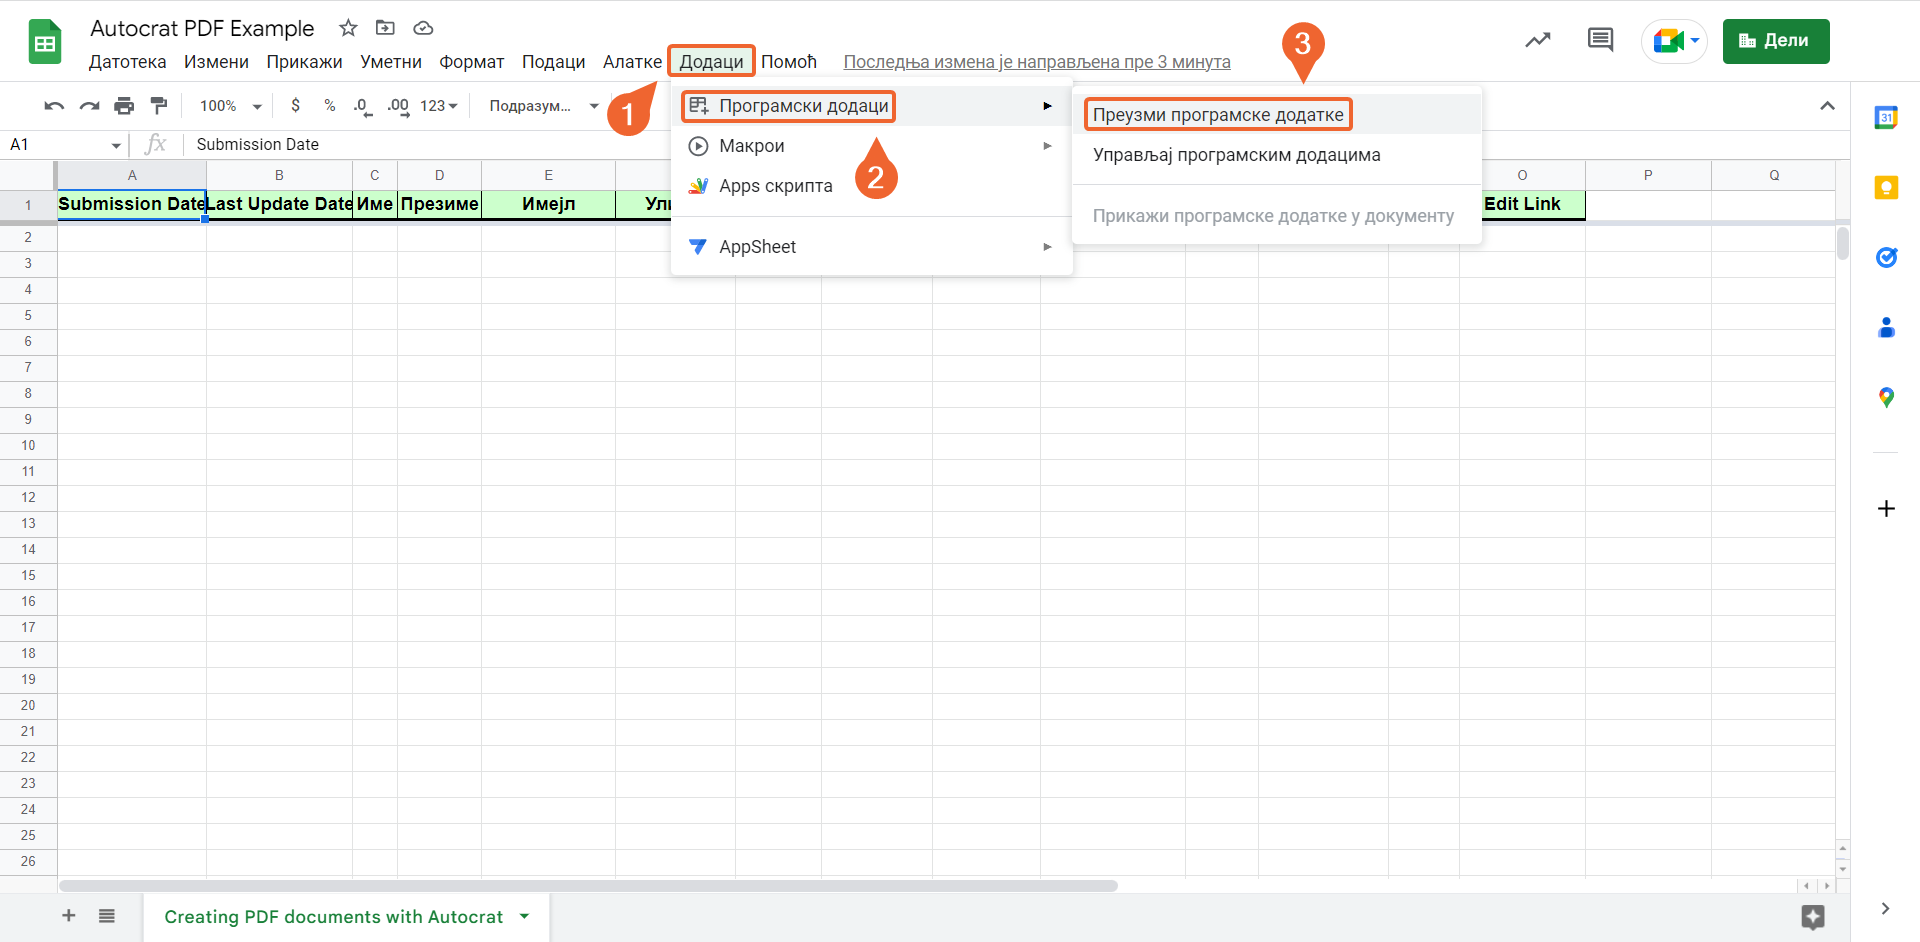
Task: Click the document title Autocrat PDF Example
Action: [202, 28]
